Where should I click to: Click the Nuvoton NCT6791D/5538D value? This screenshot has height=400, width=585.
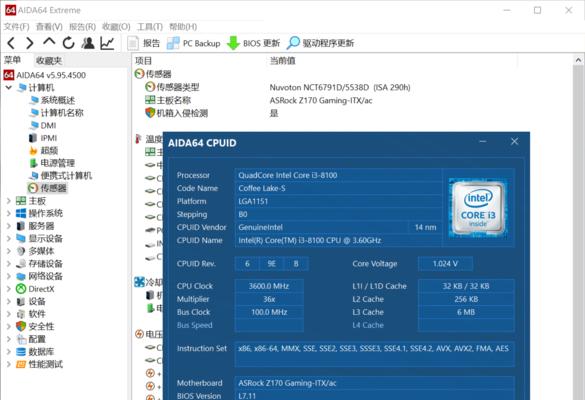[340, 87]
